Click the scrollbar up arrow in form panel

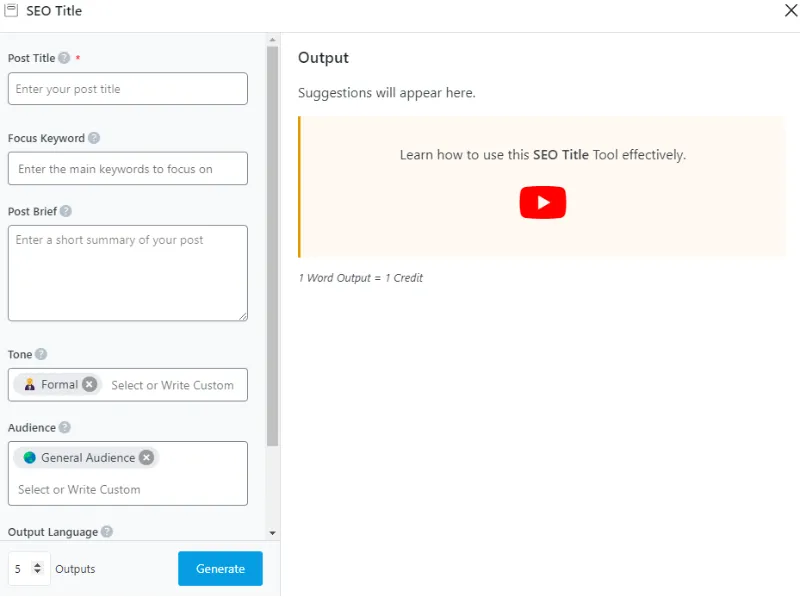click(273, 40)
